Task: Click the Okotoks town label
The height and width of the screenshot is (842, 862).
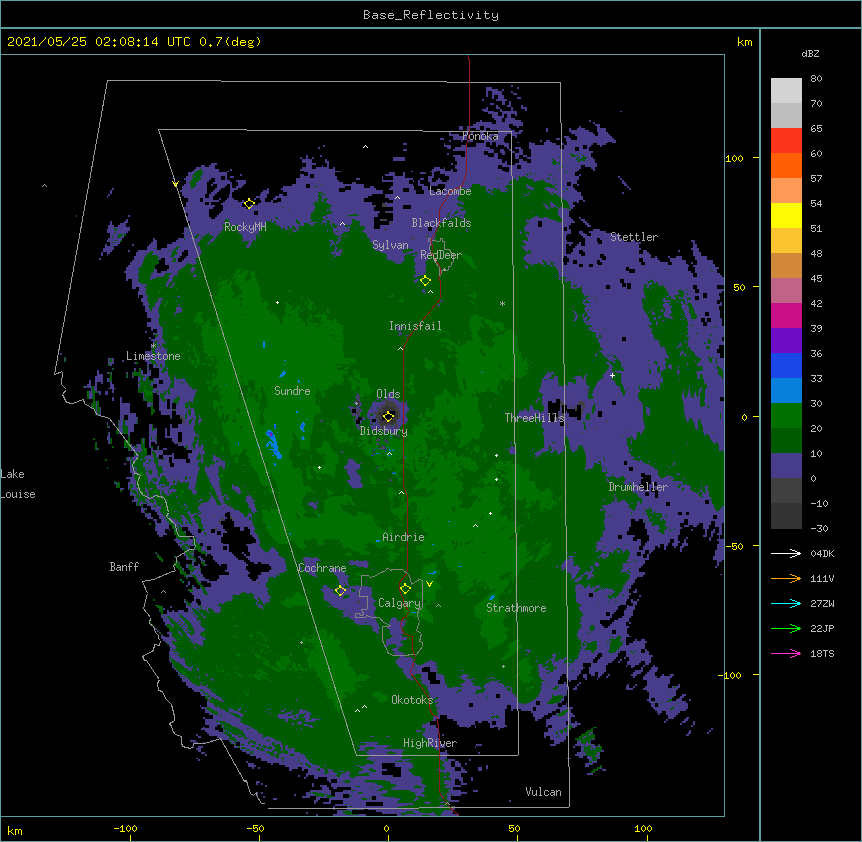Action: click(x=412, y=700)
